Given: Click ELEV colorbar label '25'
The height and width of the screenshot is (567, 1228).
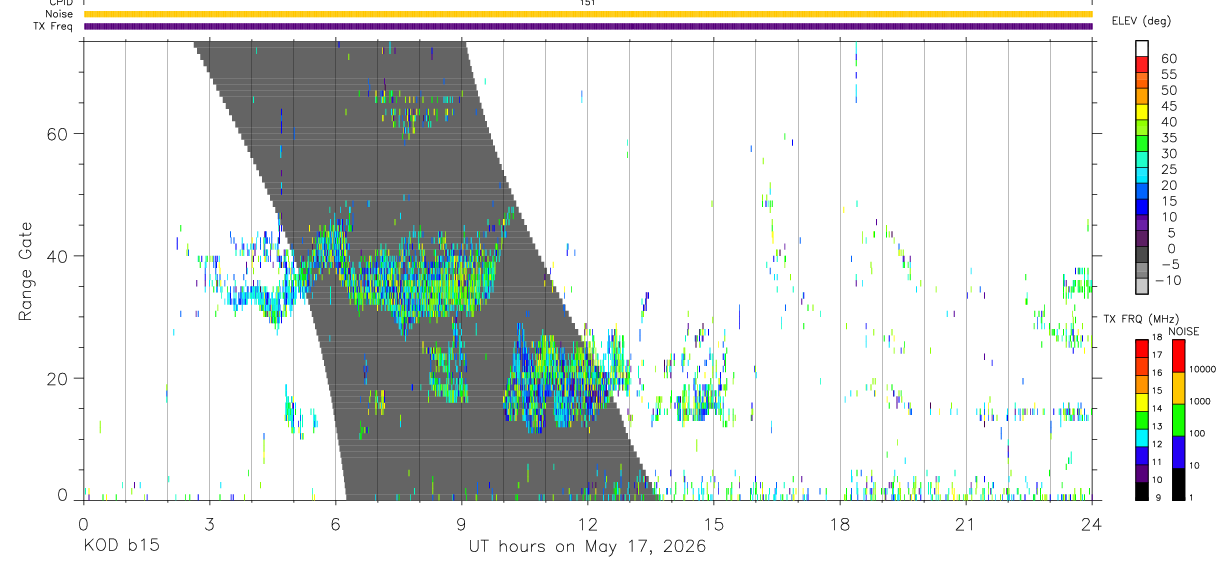Looking at the screenshot, I should [x=1168, y=169].
